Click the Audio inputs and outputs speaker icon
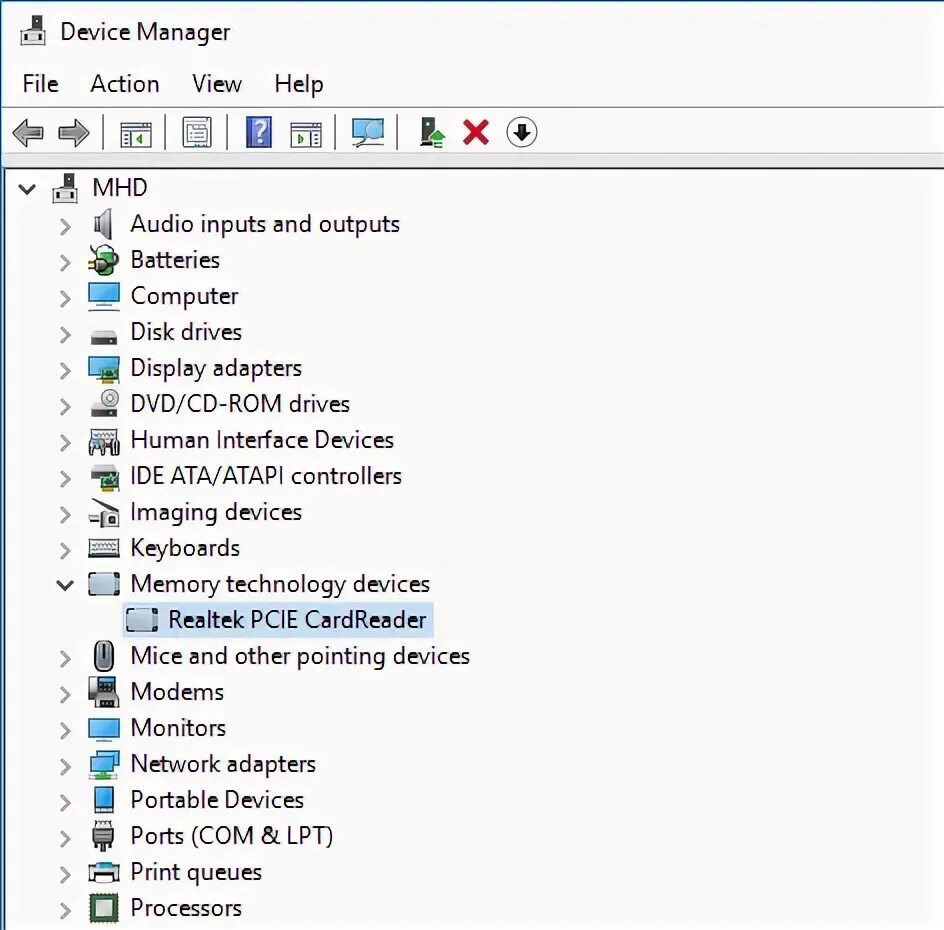 point(104,224)
